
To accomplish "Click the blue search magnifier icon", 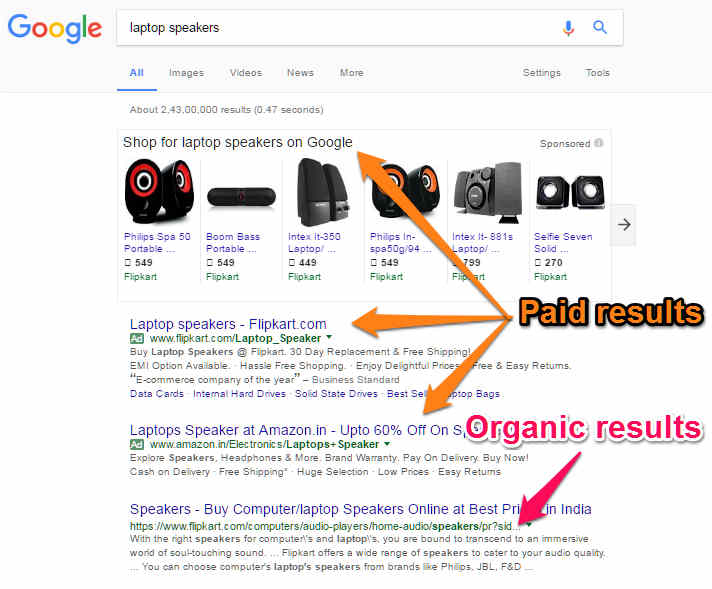I will pos(600,27).
